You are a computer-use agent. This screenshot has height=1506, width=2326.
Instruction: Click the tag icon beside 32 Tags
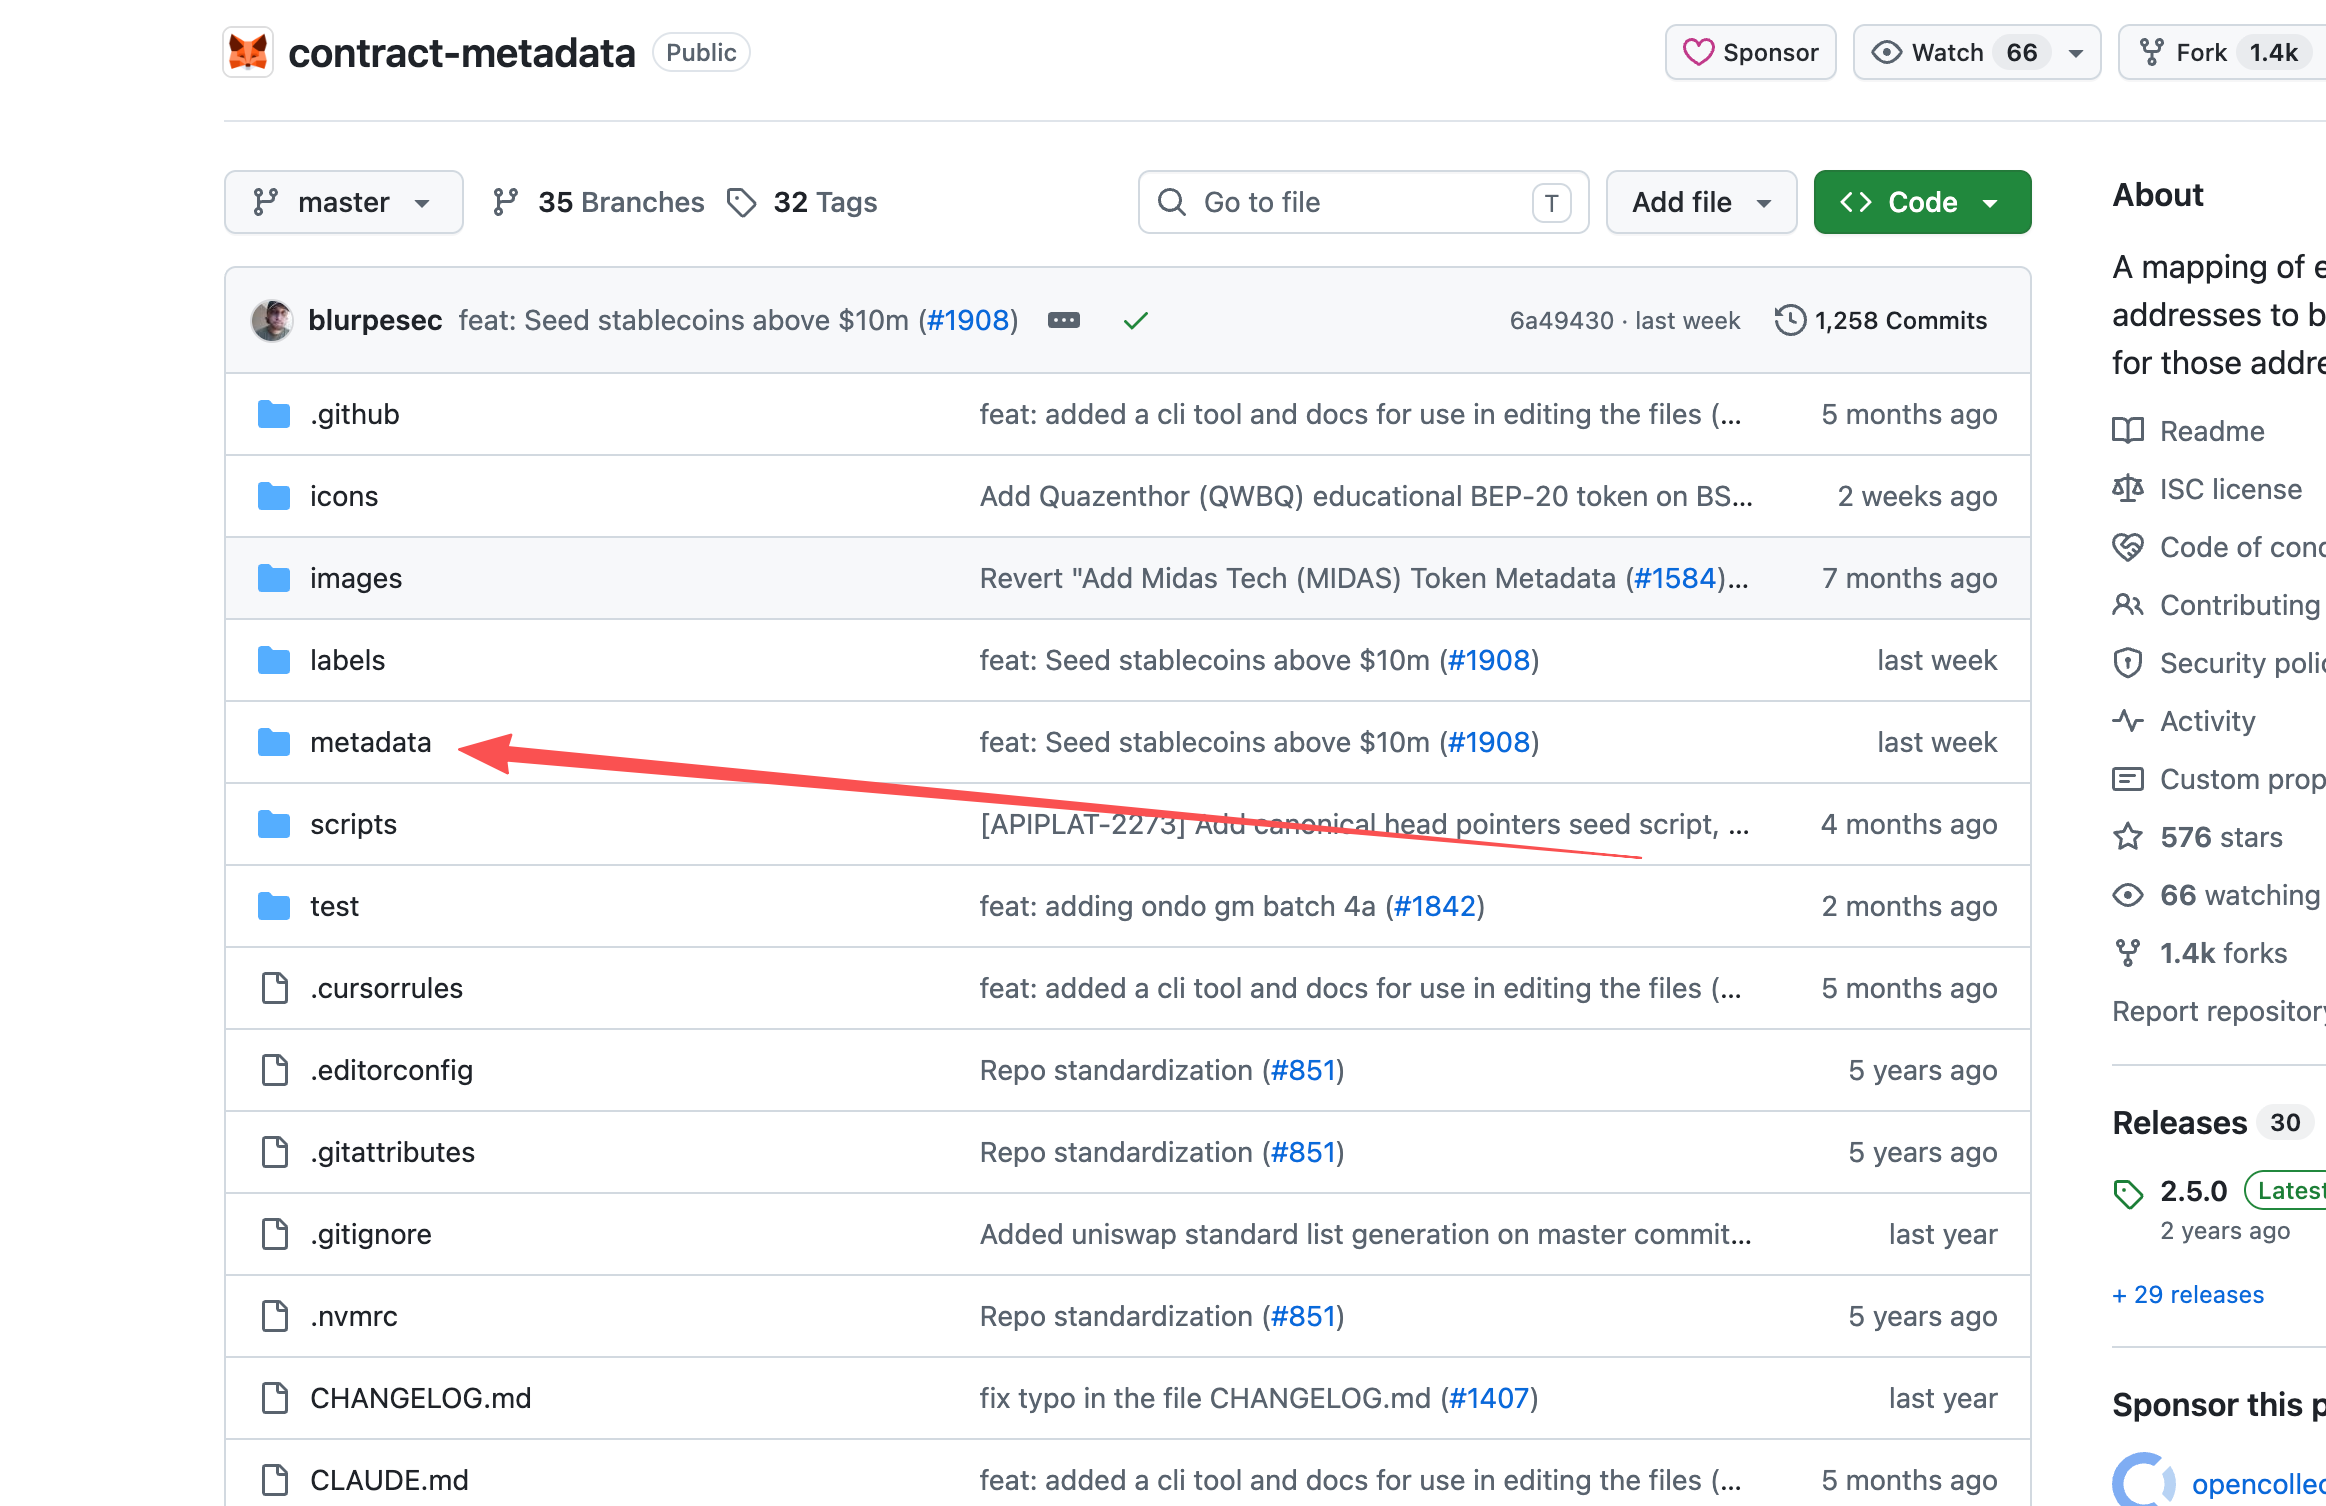742,202
